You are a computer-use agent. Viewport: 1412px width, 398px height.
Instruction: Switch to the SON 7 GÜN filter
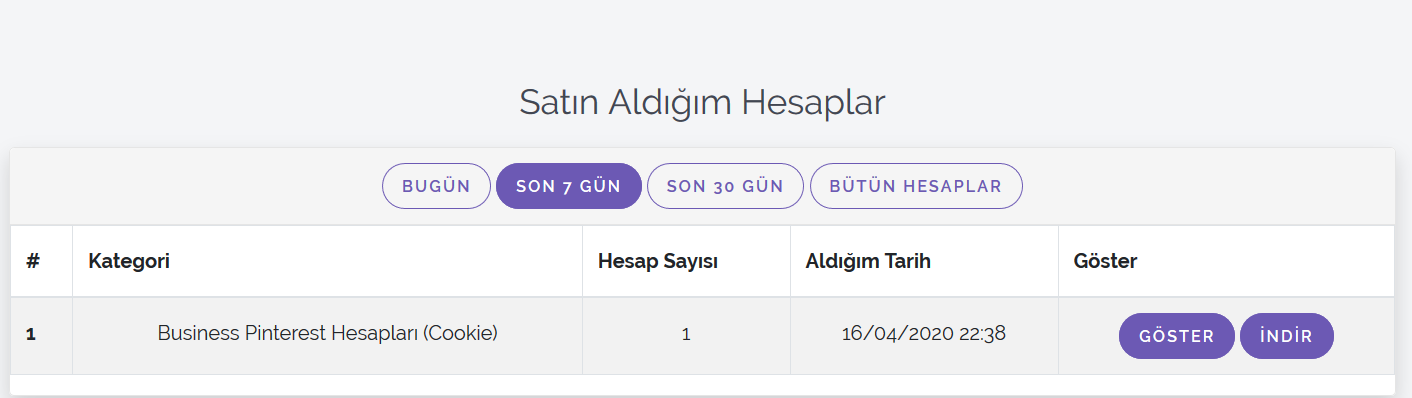(568, 186)
